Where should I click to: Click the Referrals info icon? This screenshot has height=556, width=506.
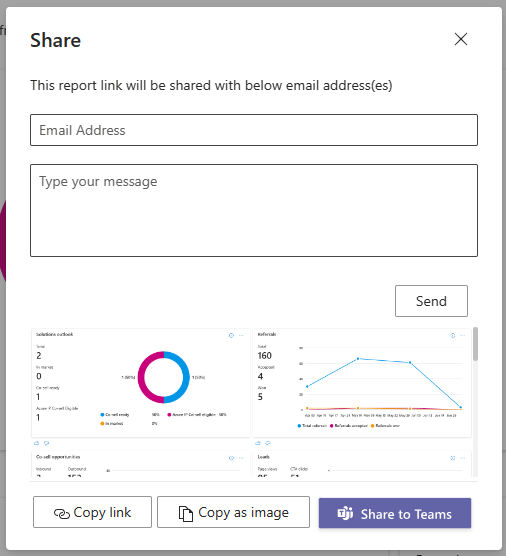coord(453,335)
